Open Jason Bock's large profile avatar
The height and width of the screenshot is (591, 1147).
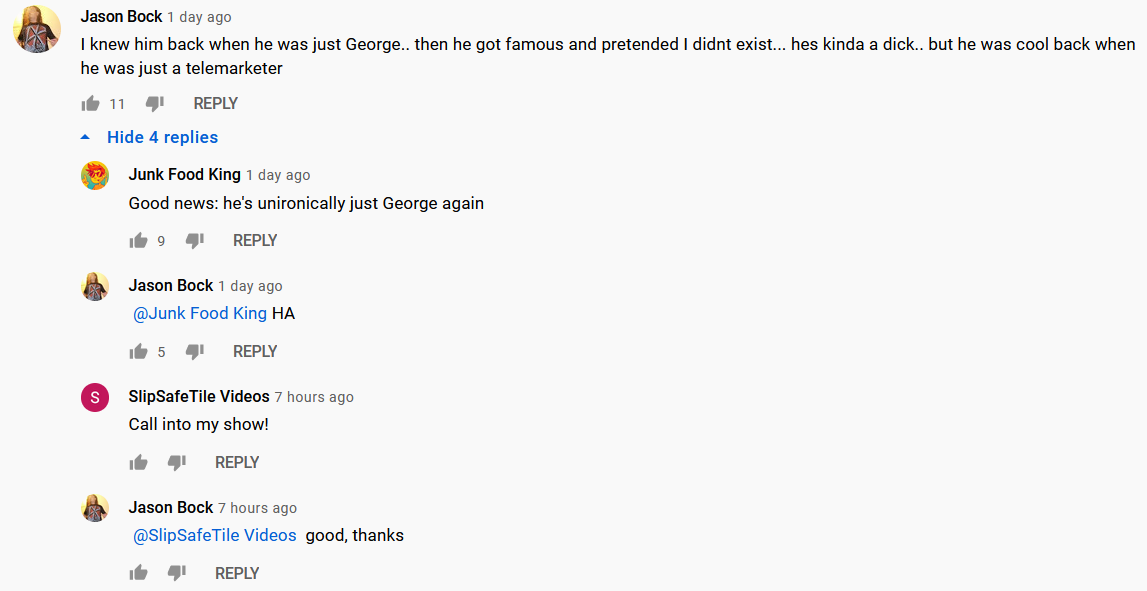tap(37, 29)
